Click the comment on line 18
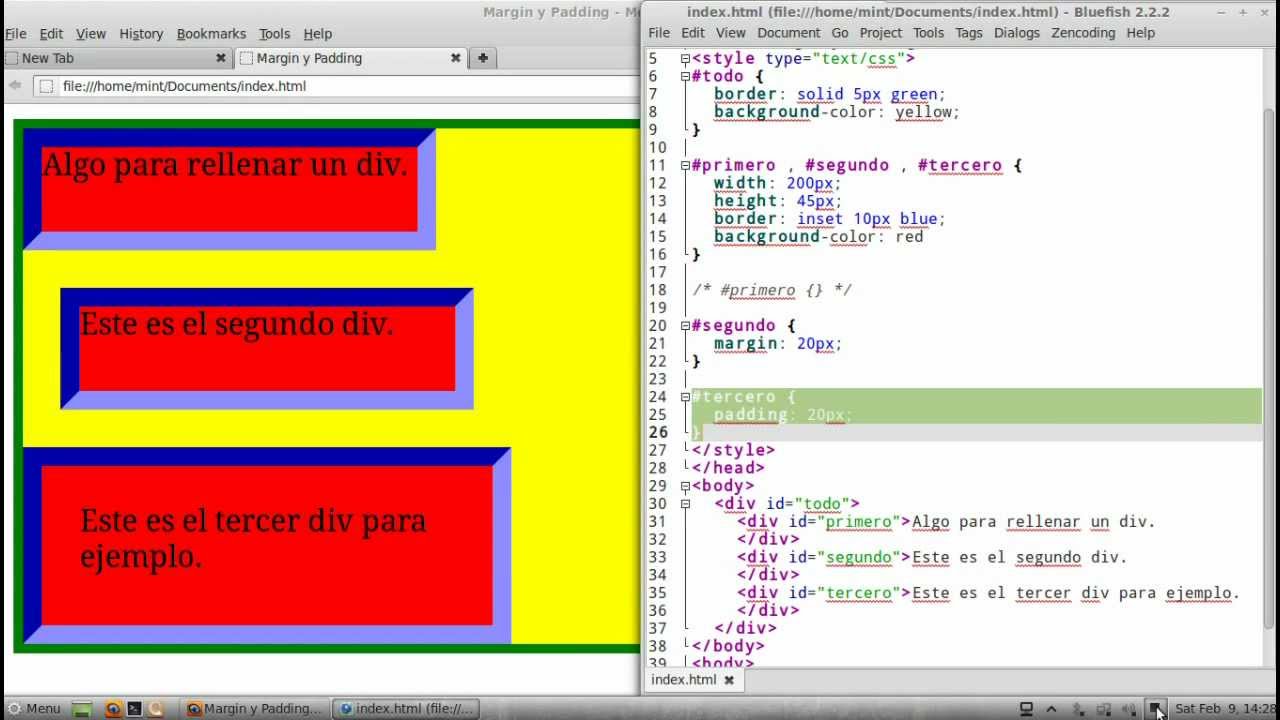This screenshot has width=1280, height=720. point(772,290)
